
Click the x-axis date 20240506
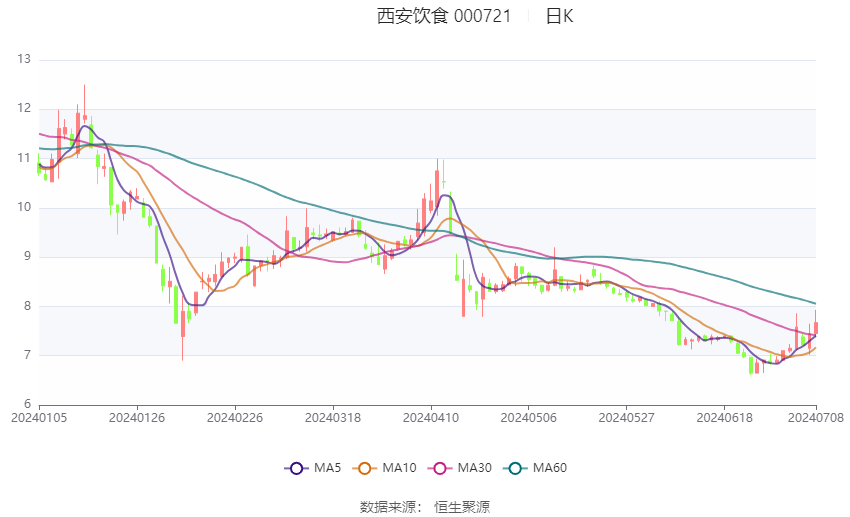pyautogui.click(x=529, y=418)
